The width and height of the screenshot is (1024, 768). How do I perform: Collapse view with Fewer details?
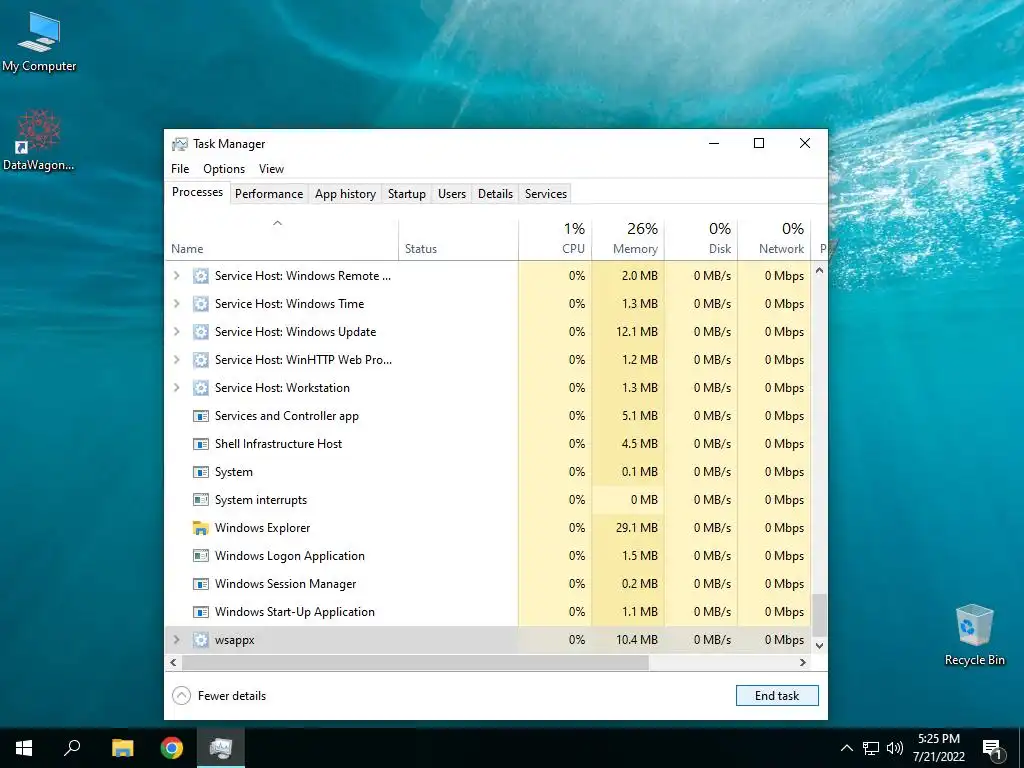tap(219, 696)
